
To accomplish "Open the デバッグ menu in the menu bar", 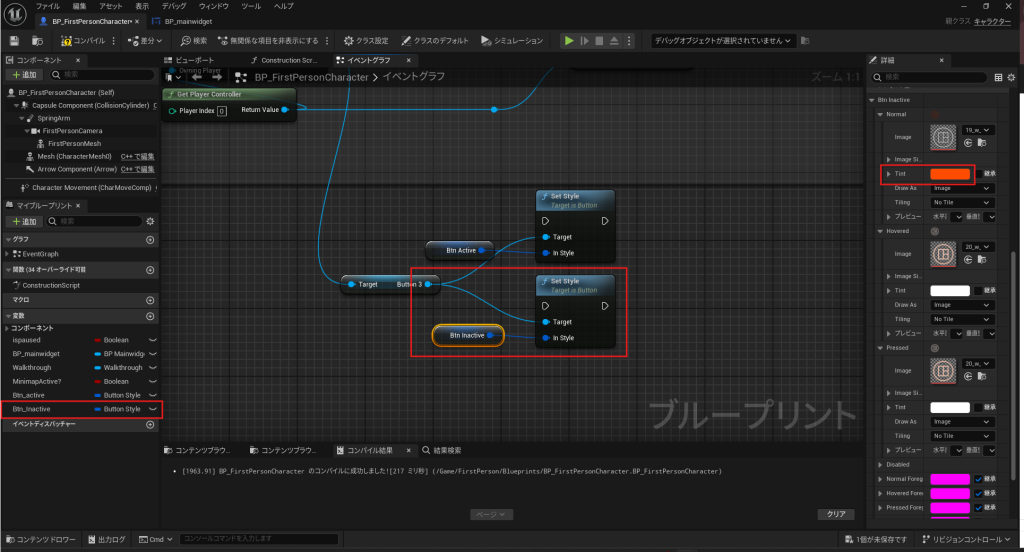I will tap(173, 6).
